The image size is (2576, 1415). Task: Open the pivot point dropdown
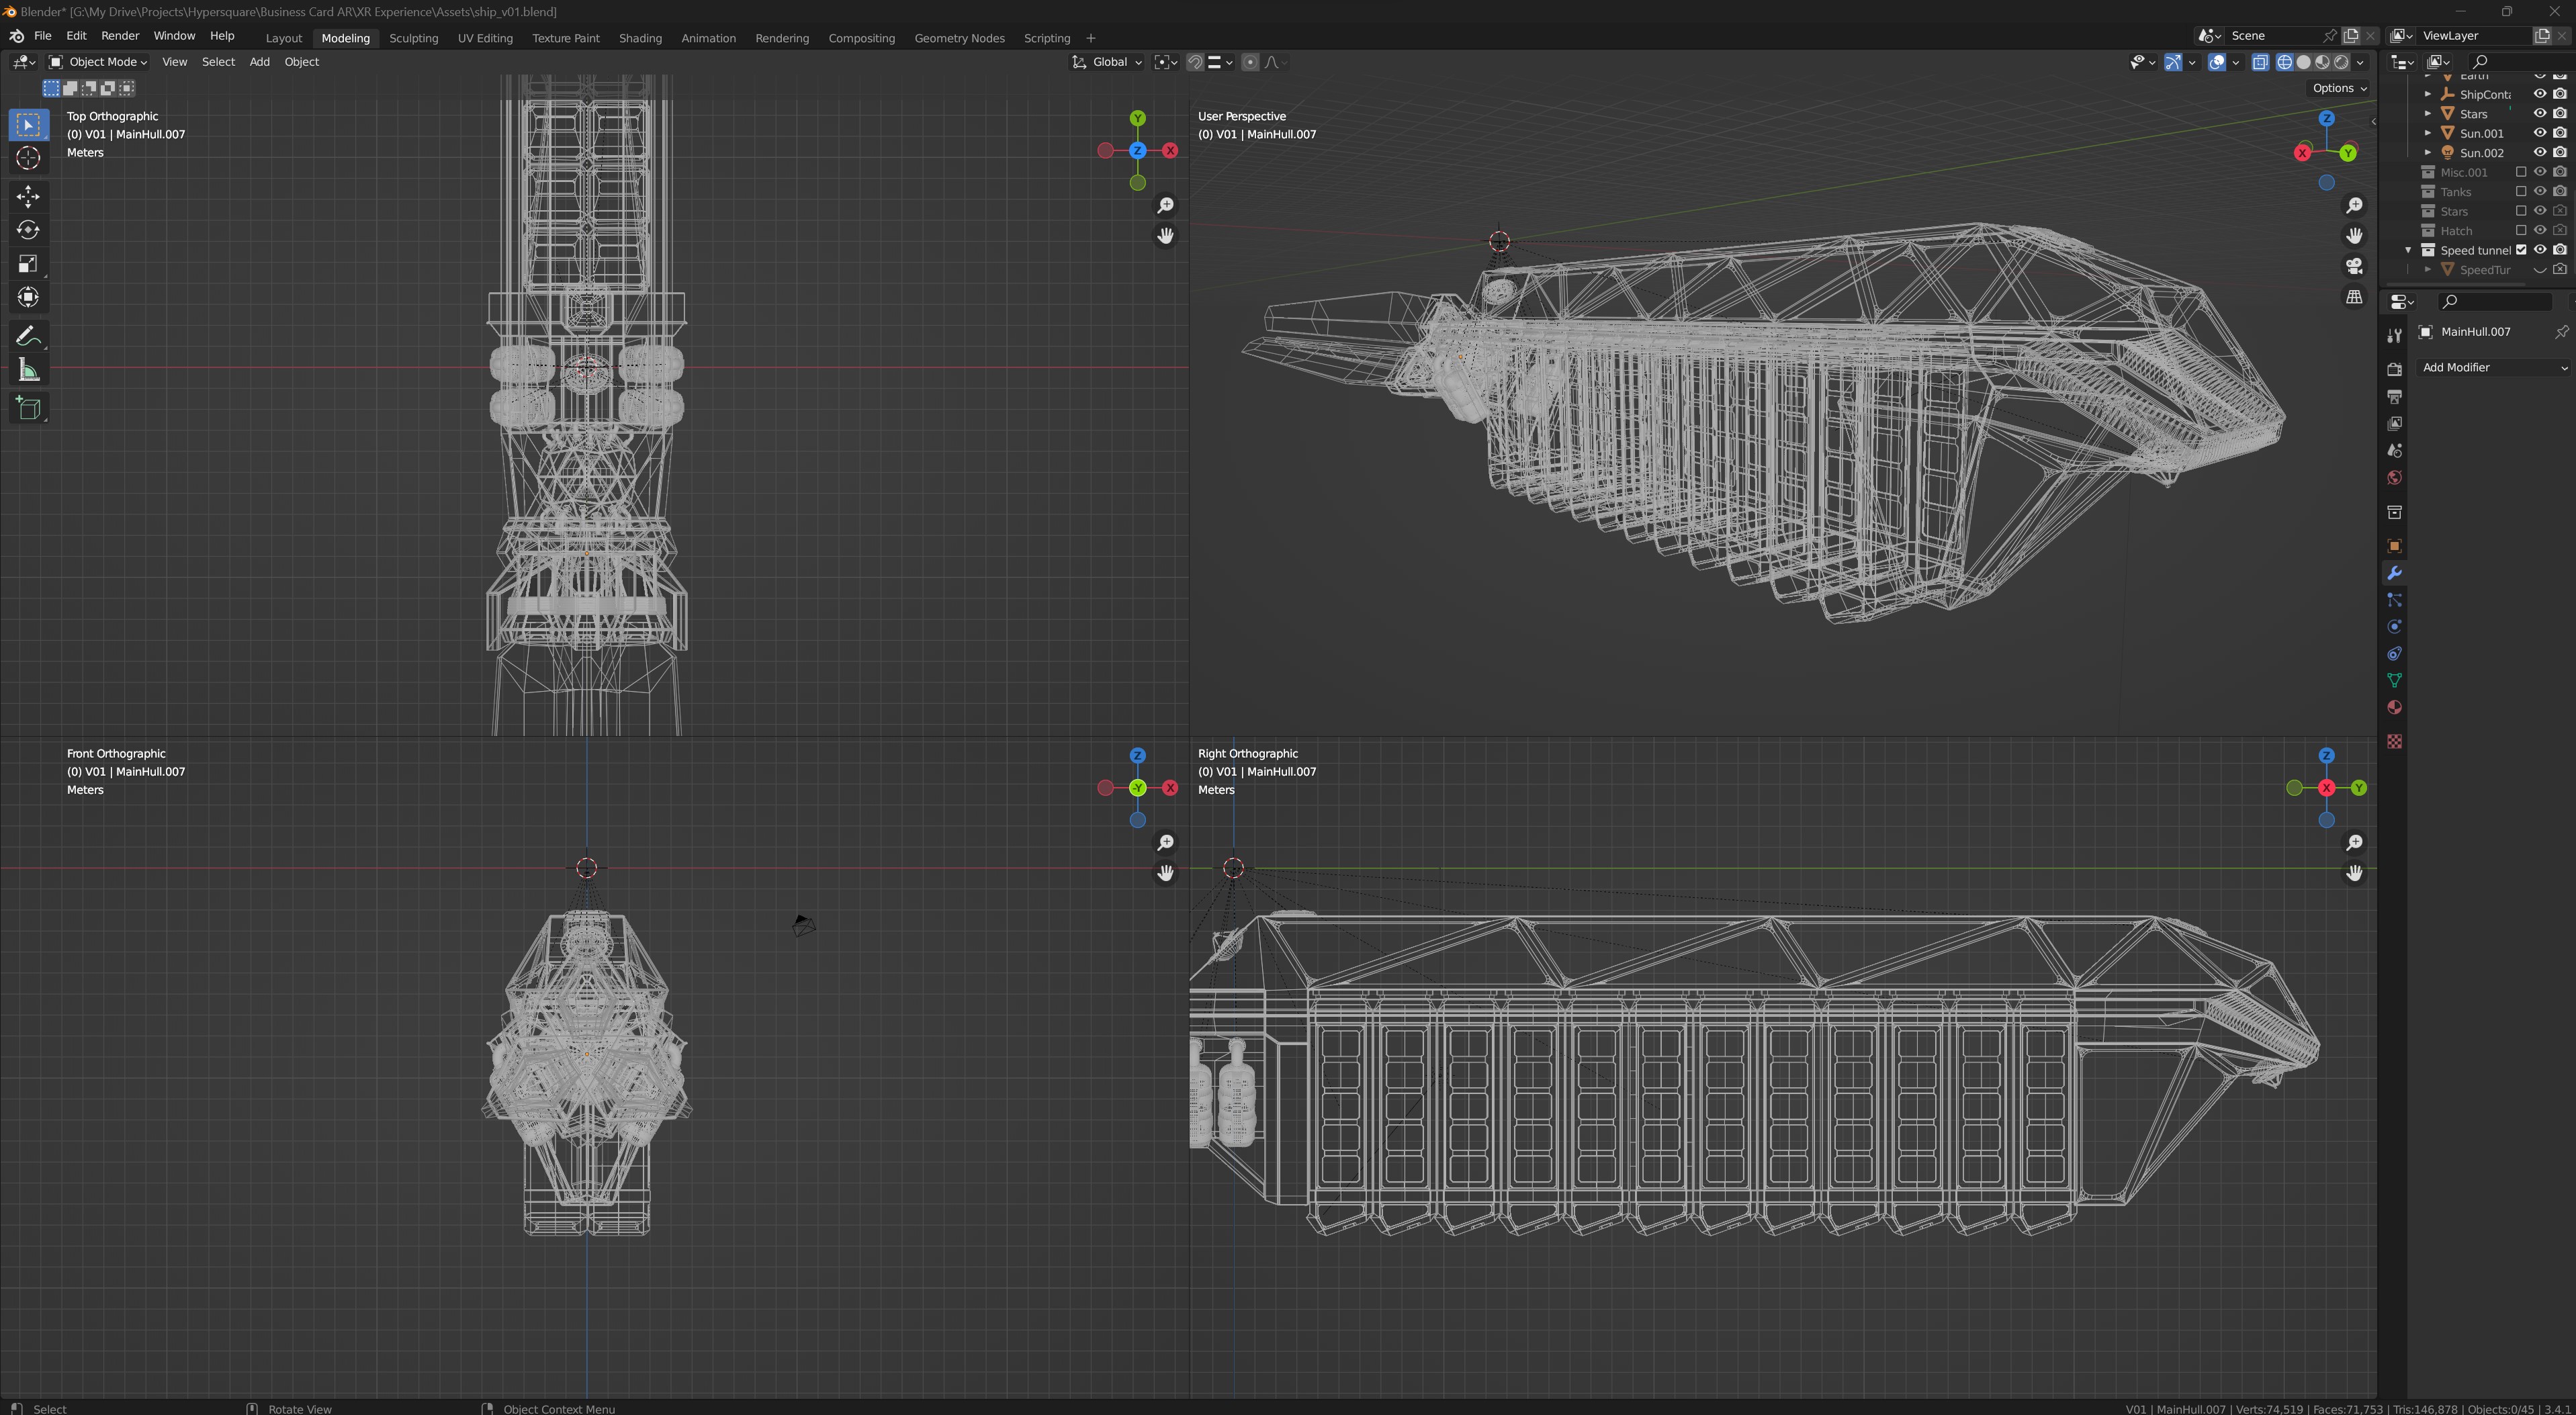click(x=1166, y=62)
